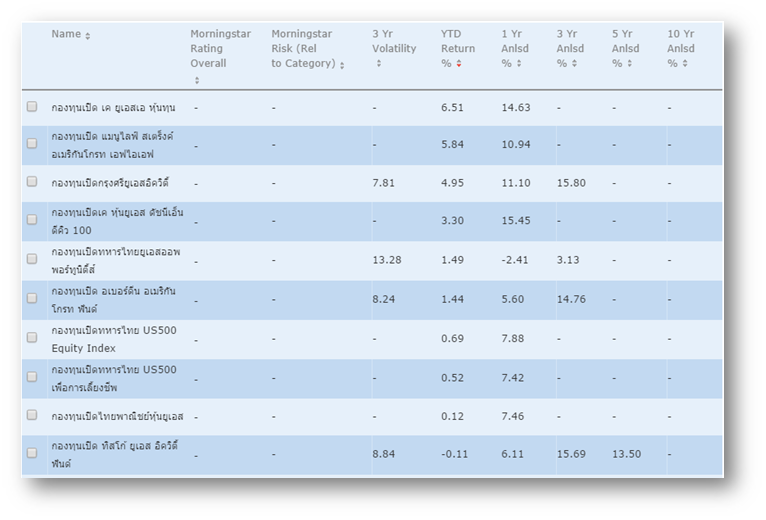Click sort icon under 3 Yr Volatility
This screenshot has width=766, height=520.
[378, 64]
